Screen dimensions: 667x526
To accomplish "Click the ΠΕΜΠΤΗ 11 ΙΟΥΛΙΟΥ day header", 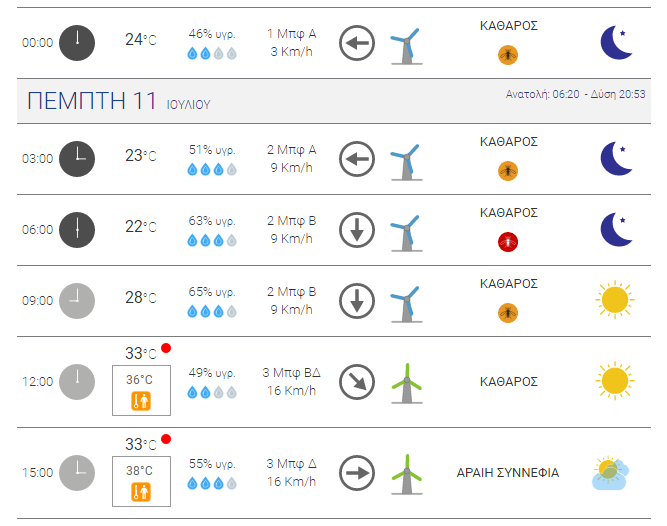I will 119,101.
